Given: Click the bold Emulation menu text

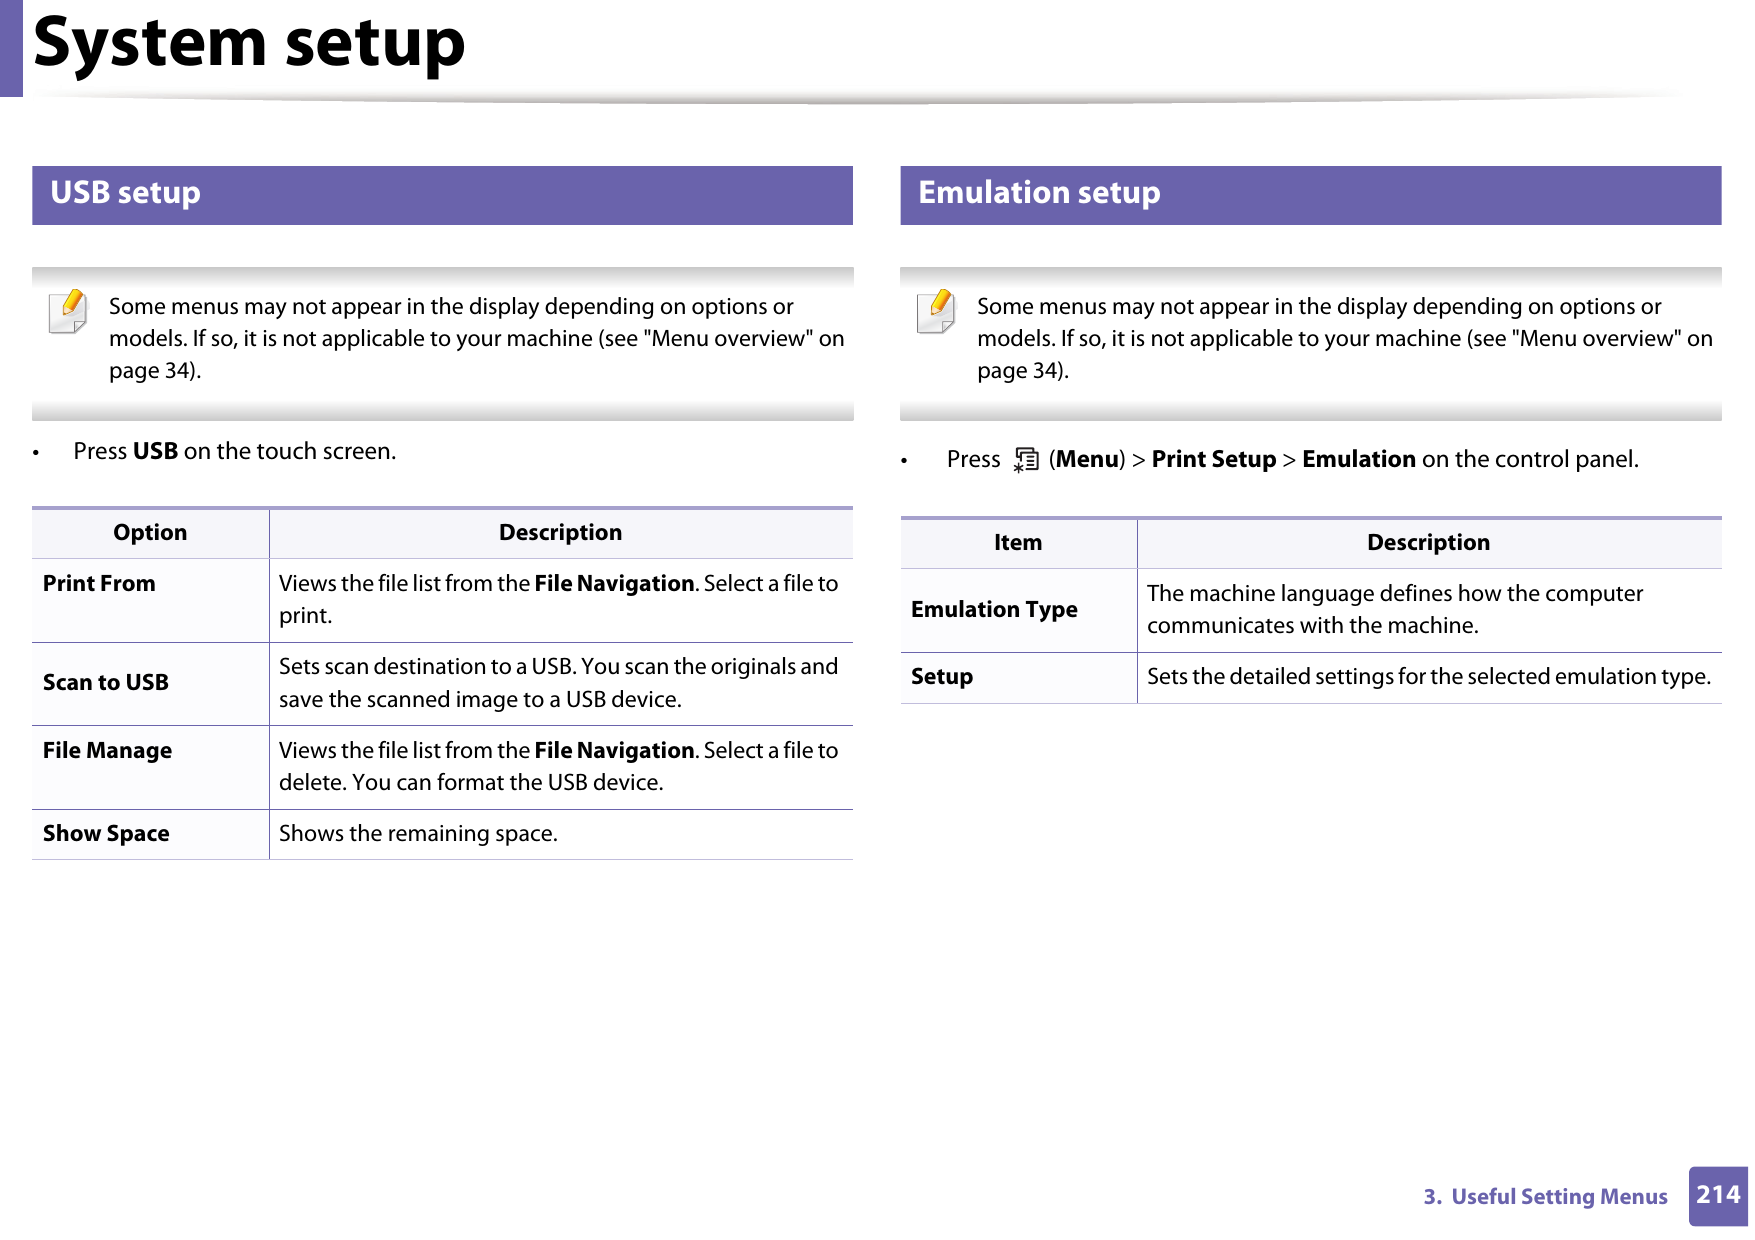Looking at the screenshot, I should 1358,460.
